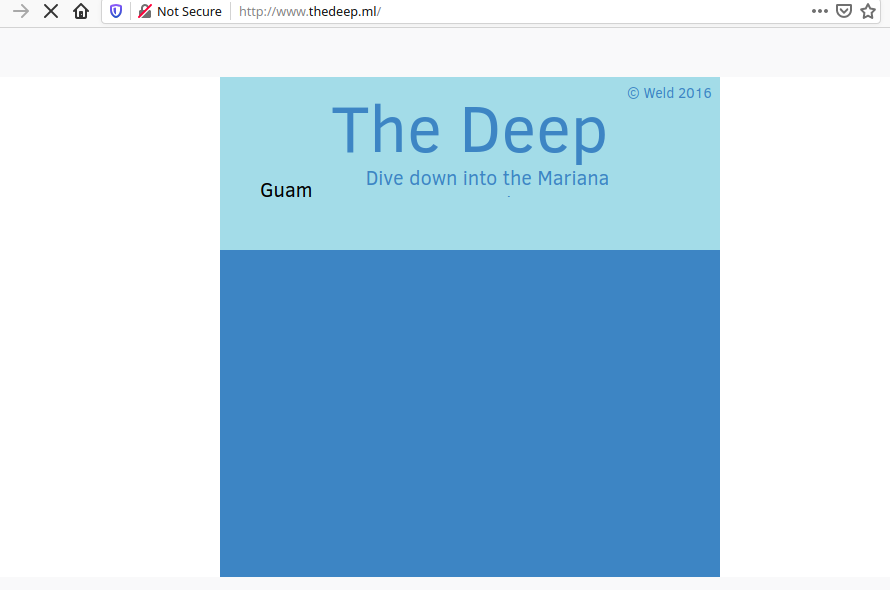
Task: Click the 'Not Secure' label text
Action: coord(189,11)
